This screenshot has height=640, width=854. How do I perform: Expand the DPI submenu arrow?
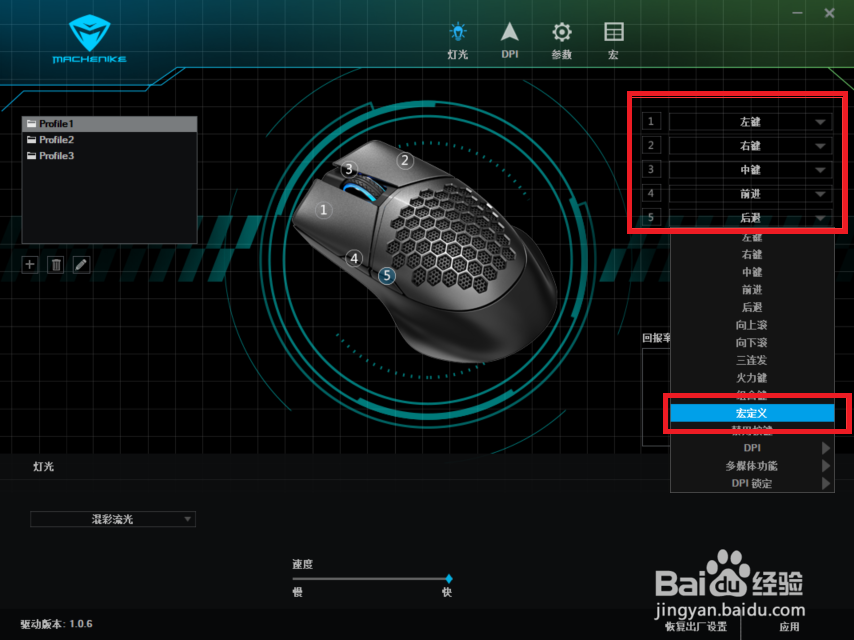[826, 448]
